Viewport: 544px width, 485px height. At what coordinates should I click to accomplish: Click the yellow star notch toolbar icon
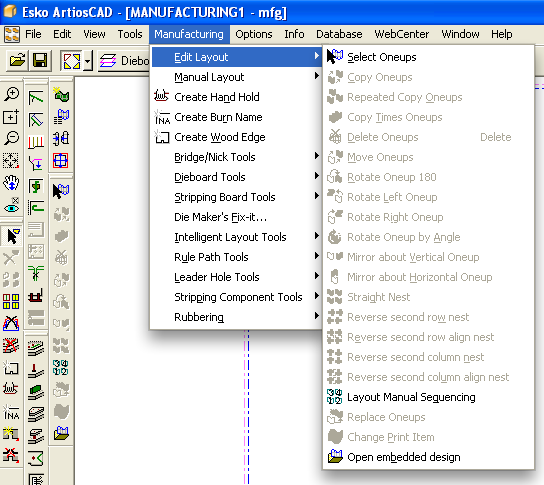[11, 434]
